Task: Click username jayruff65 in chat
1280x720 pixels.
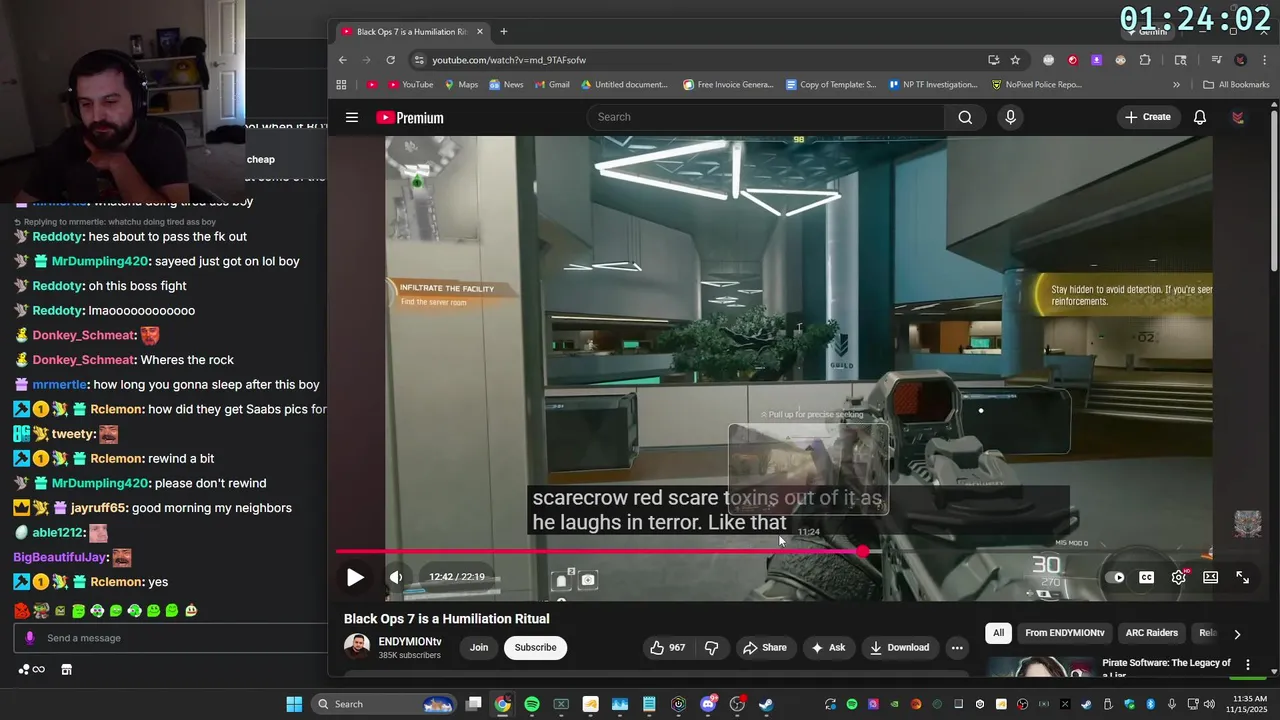Action: pos(99,508)
